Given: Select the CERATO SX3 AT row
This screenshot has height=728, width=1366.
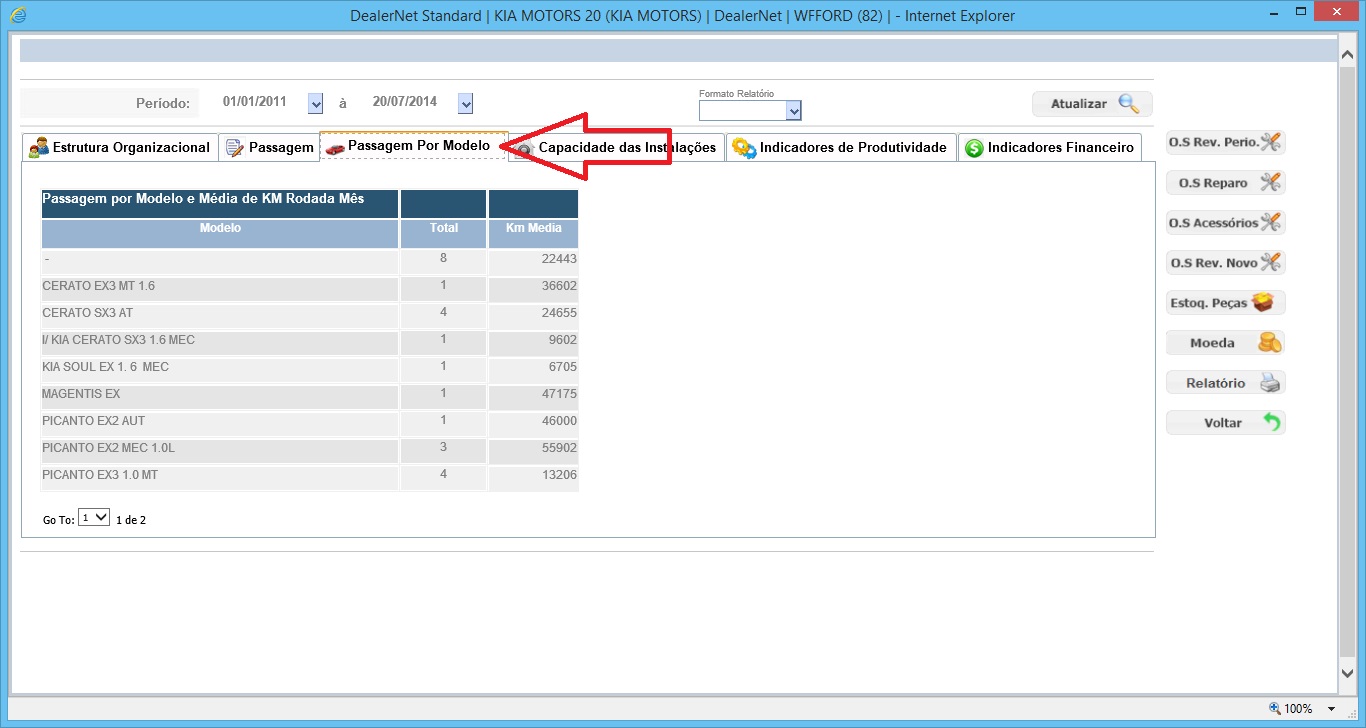Looking at the screenshot, I should coord(309,315).
